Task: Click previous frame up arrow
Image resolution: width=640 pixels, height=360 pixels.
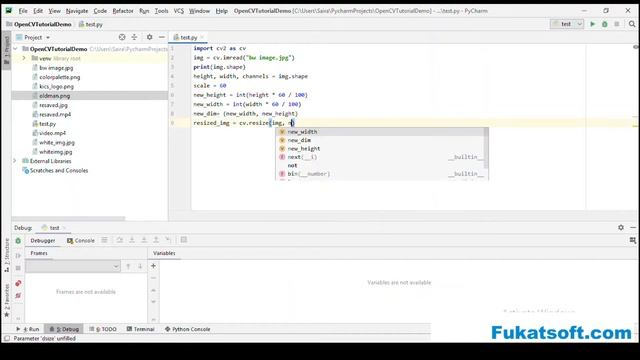Action: (x=128, y=267)
